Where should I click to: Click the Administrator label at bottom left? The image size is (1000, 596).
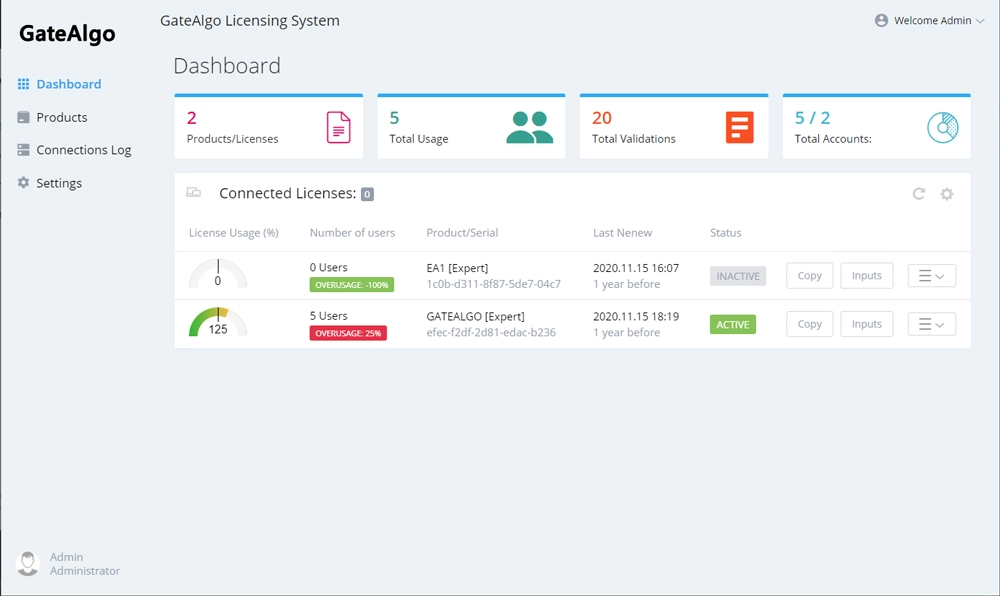[x=85, y=571]
